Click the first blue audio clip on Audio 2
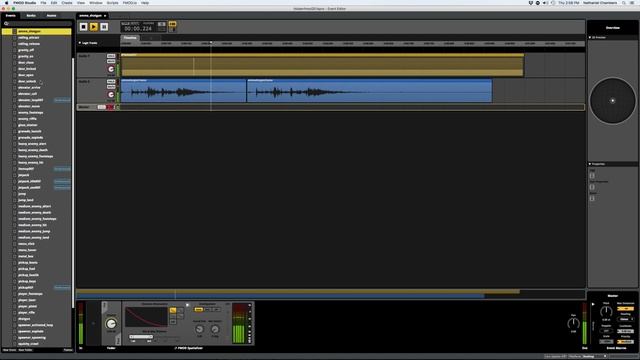This screenshot has width=640, height=360. [x=183, y=91]
